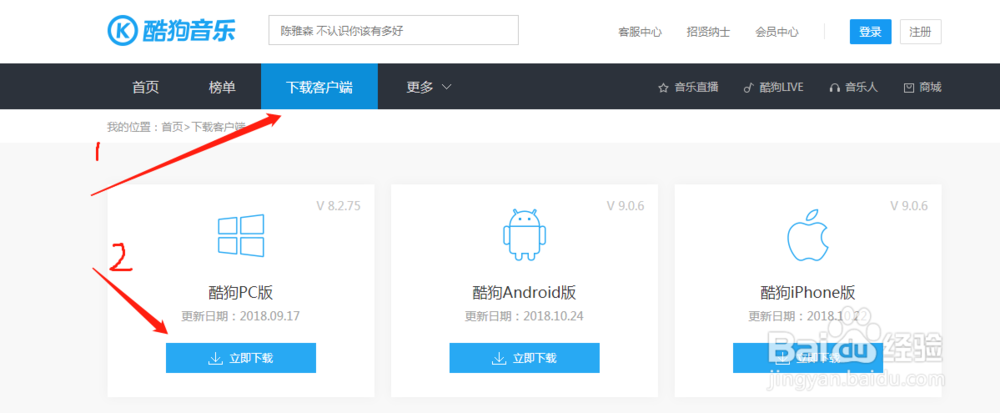Open 商城 link
The height and width of the screenshot is (413, 1000).
click(x=930, y=87)
